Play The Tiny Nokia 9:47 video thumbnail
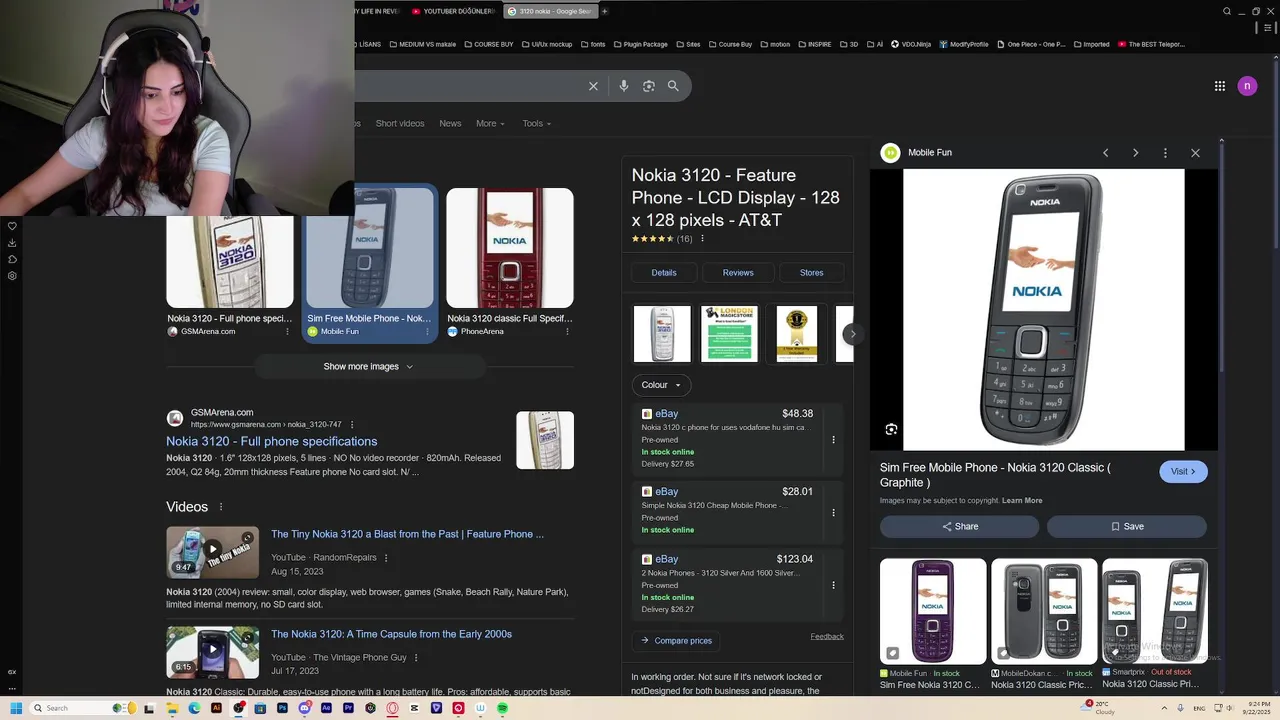The height and width of the screenshot is (720, 1280). point(212,551)
